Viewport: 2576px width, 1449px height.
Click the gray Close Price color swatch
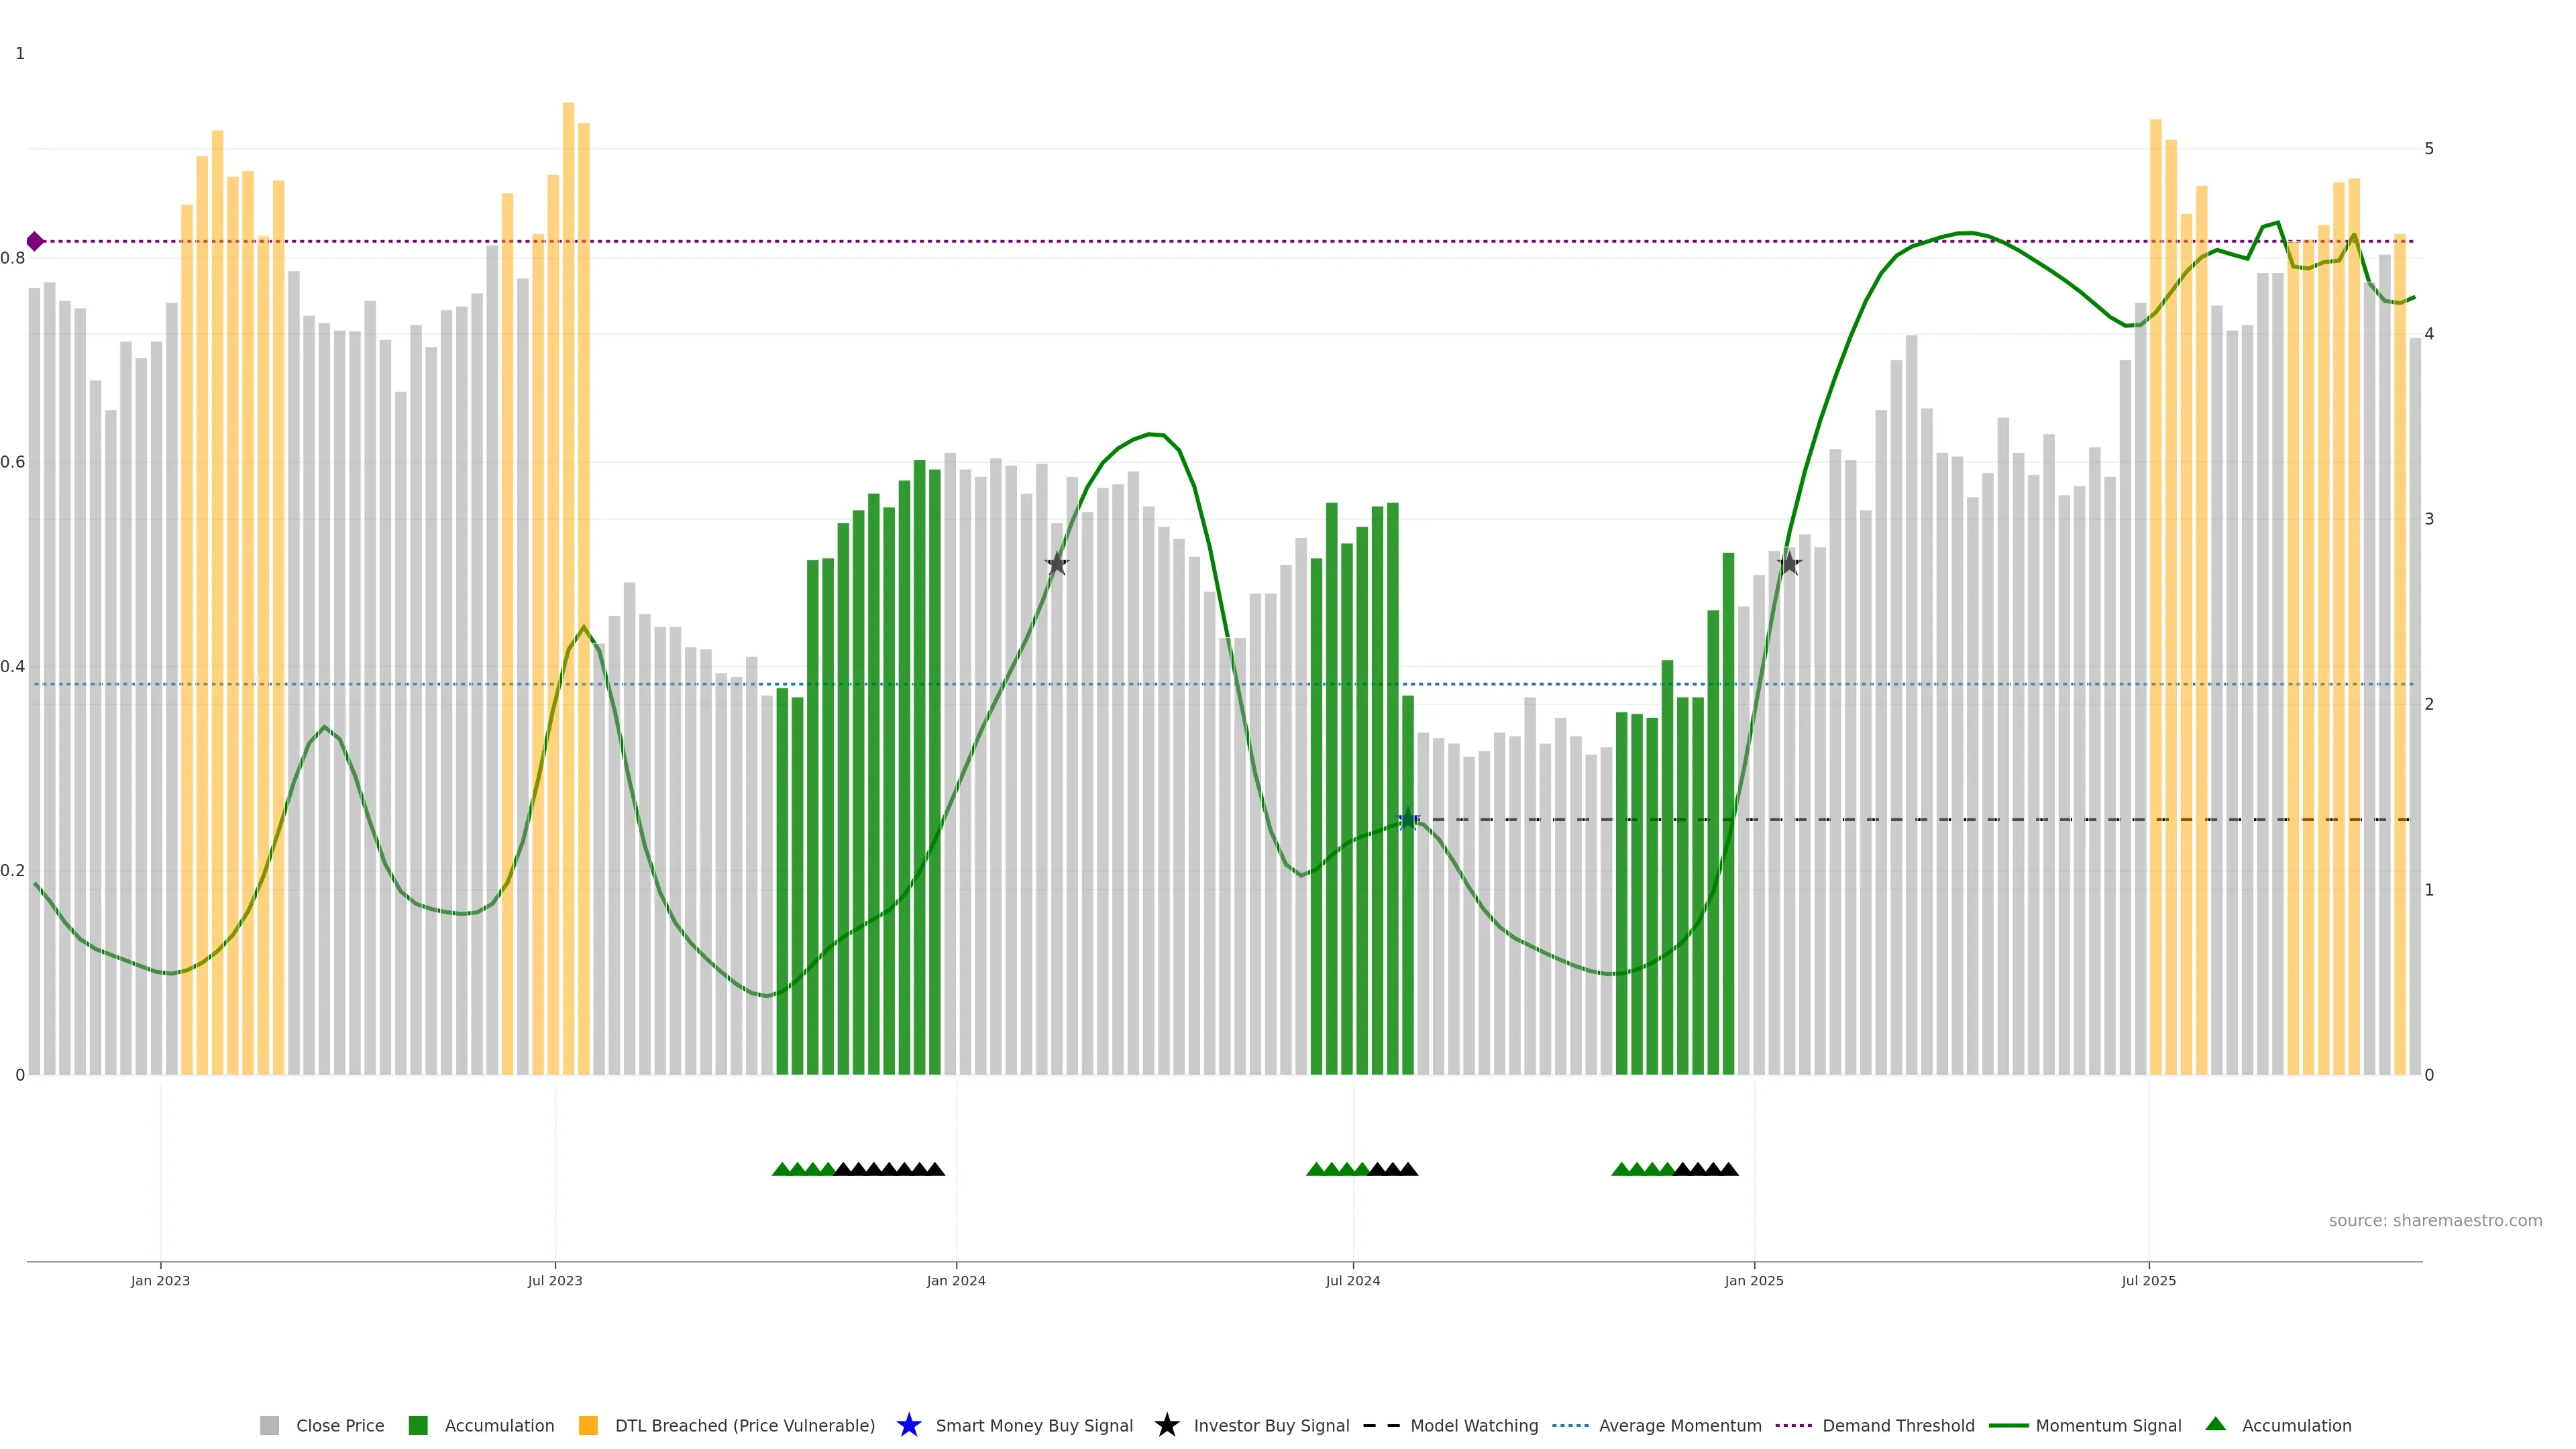click(270, 1426)
